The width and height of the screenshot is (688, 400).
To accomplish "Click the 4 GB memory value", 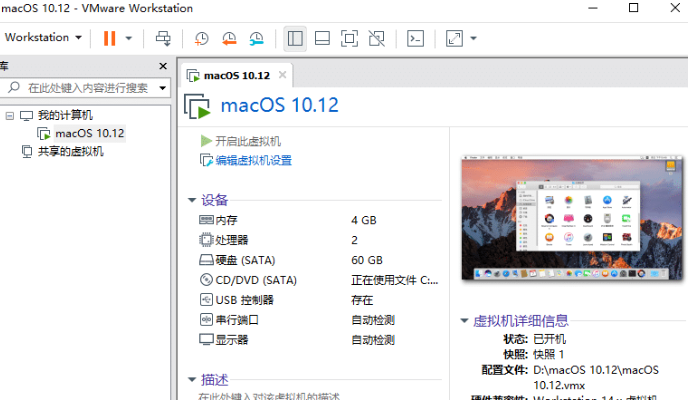I will [x=364, y=220].
